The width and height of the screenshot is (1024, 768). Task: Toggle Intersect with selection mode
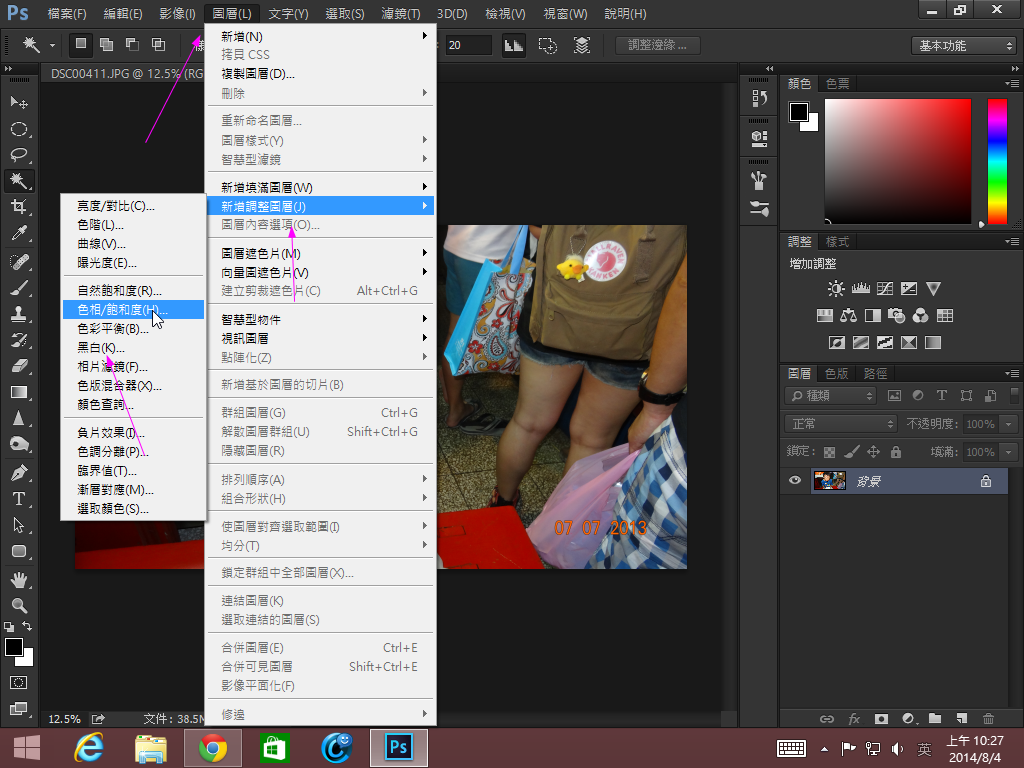pyautogui.click(x=158, y=44)
